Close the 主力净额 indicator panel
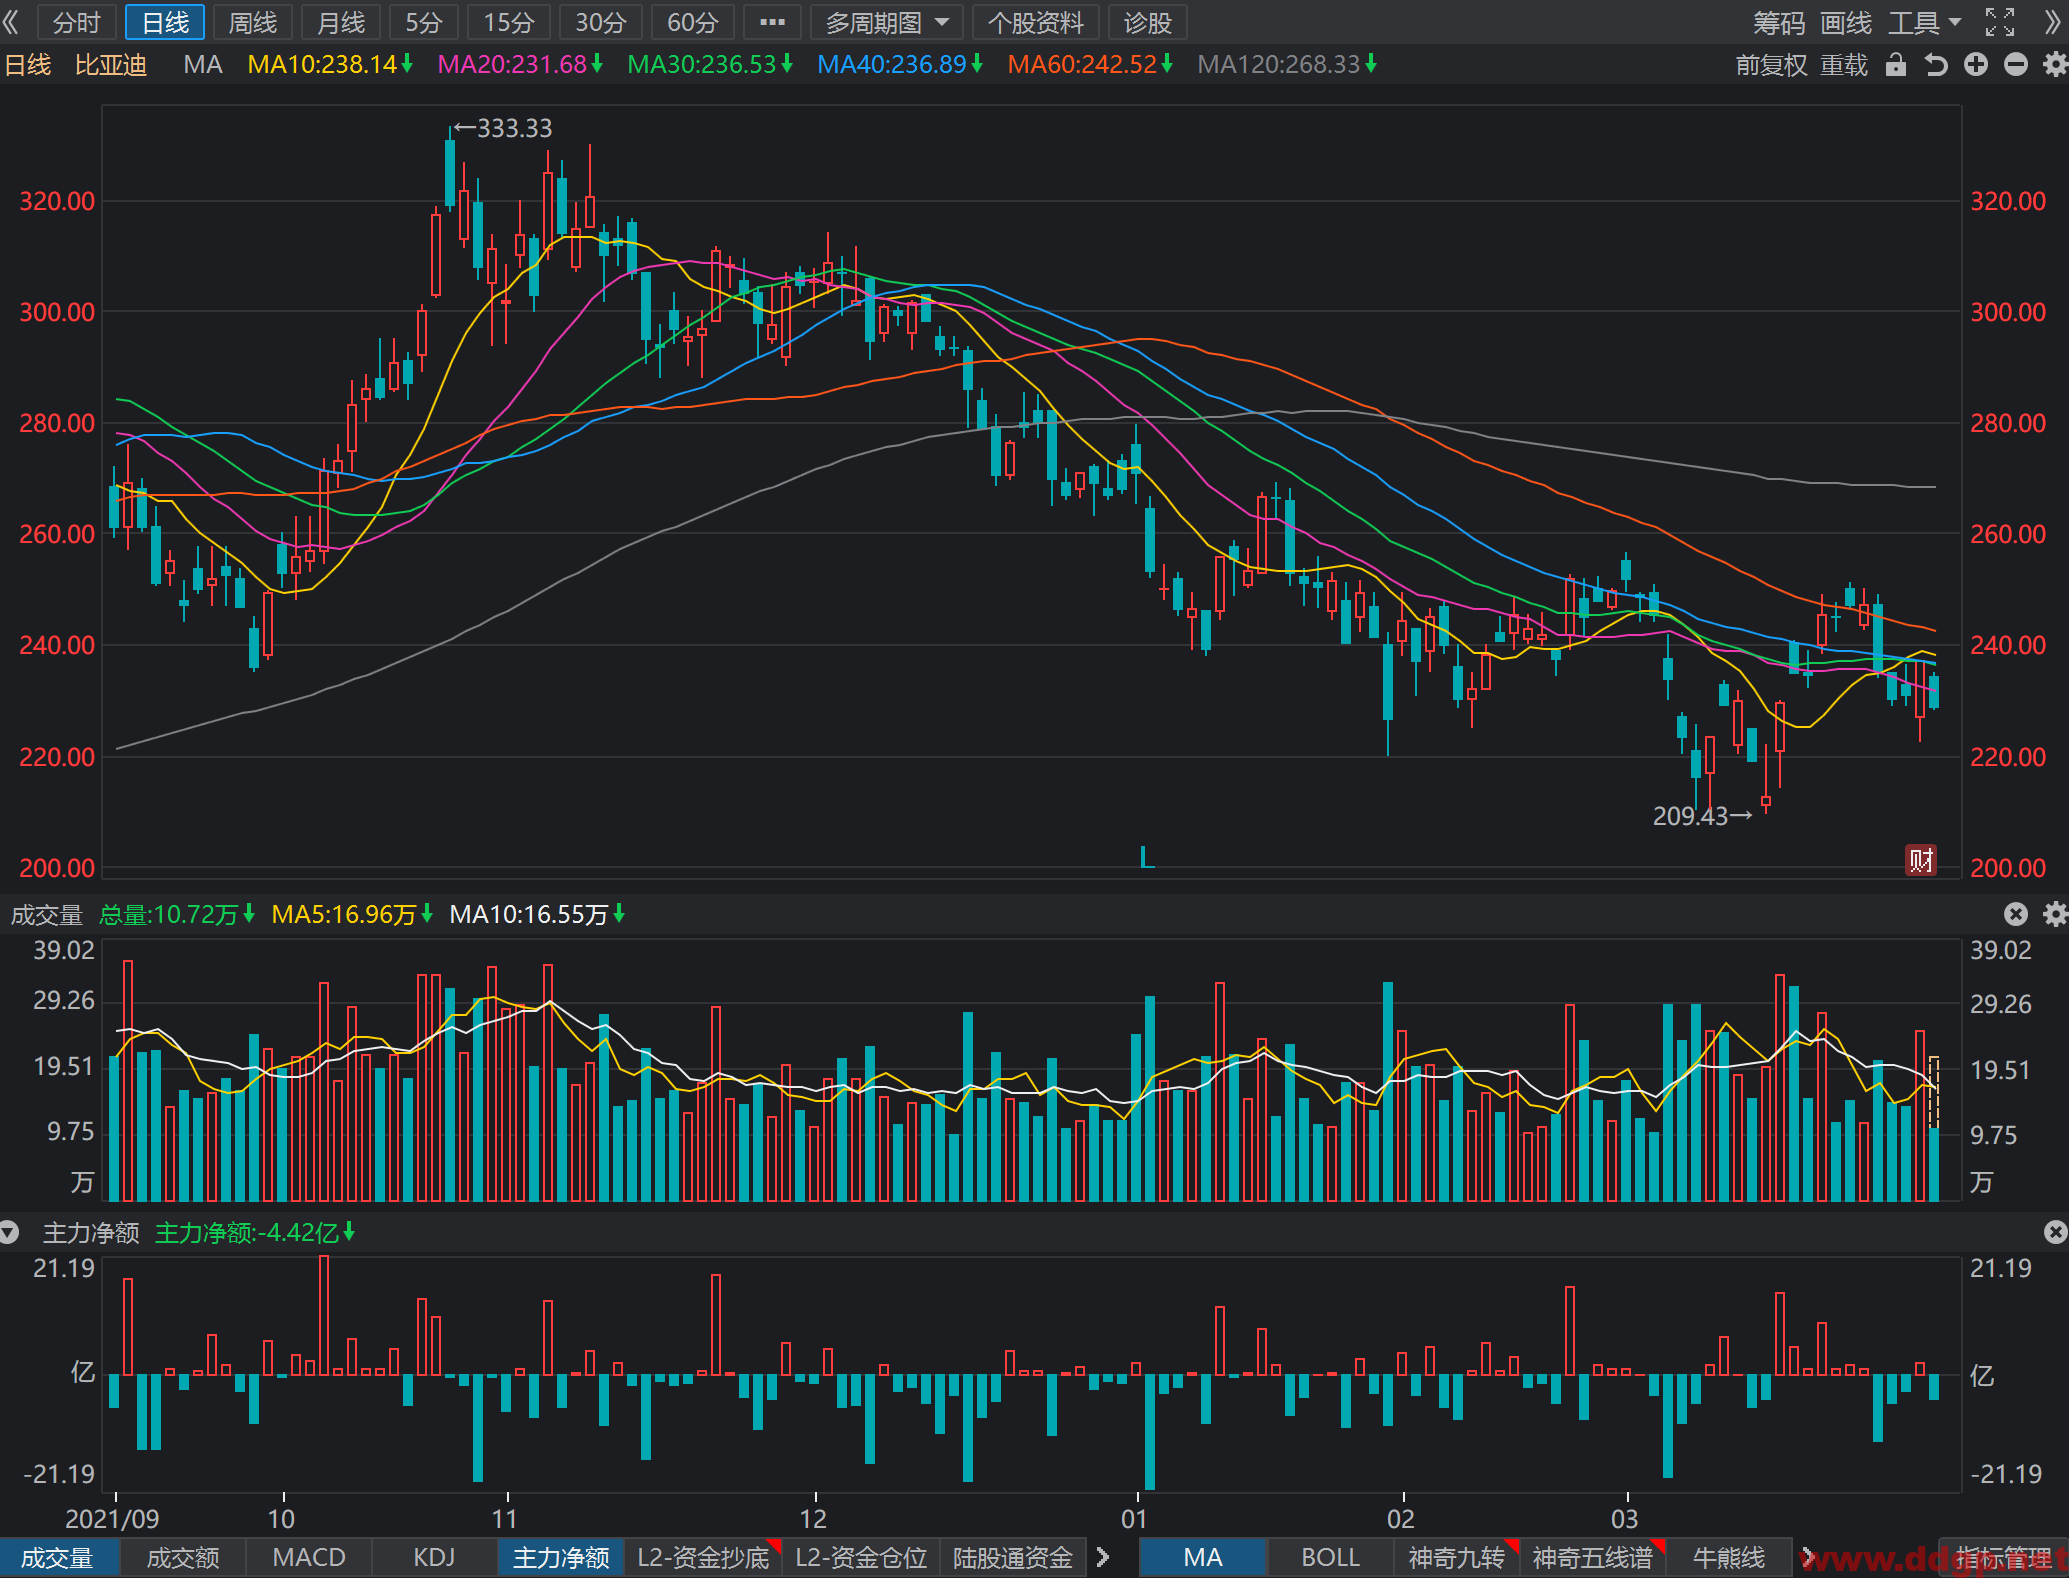Screen dimensions: 2069x1578 (x=2055, y=1232)
